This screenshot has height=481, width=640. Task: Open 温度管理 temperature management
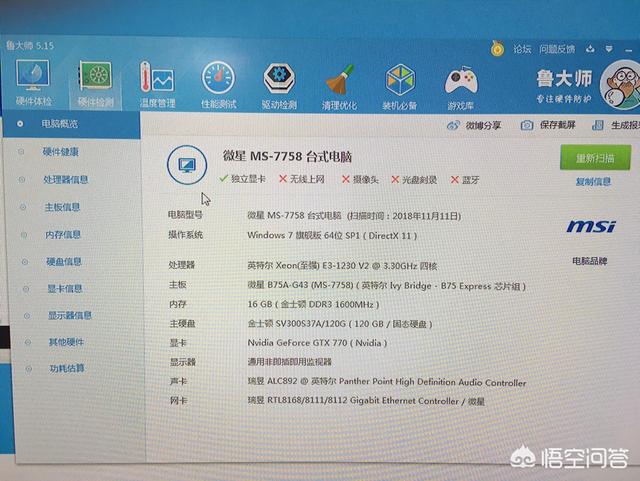tap(158, 85)
